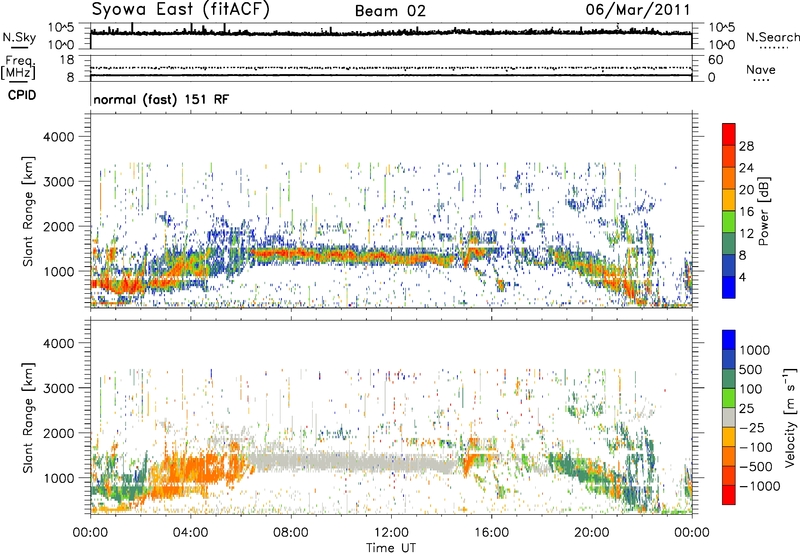Click the power panel 'Slant Range [km]' label
This screenshot has height=554, width=800.
tap(28, 211)
